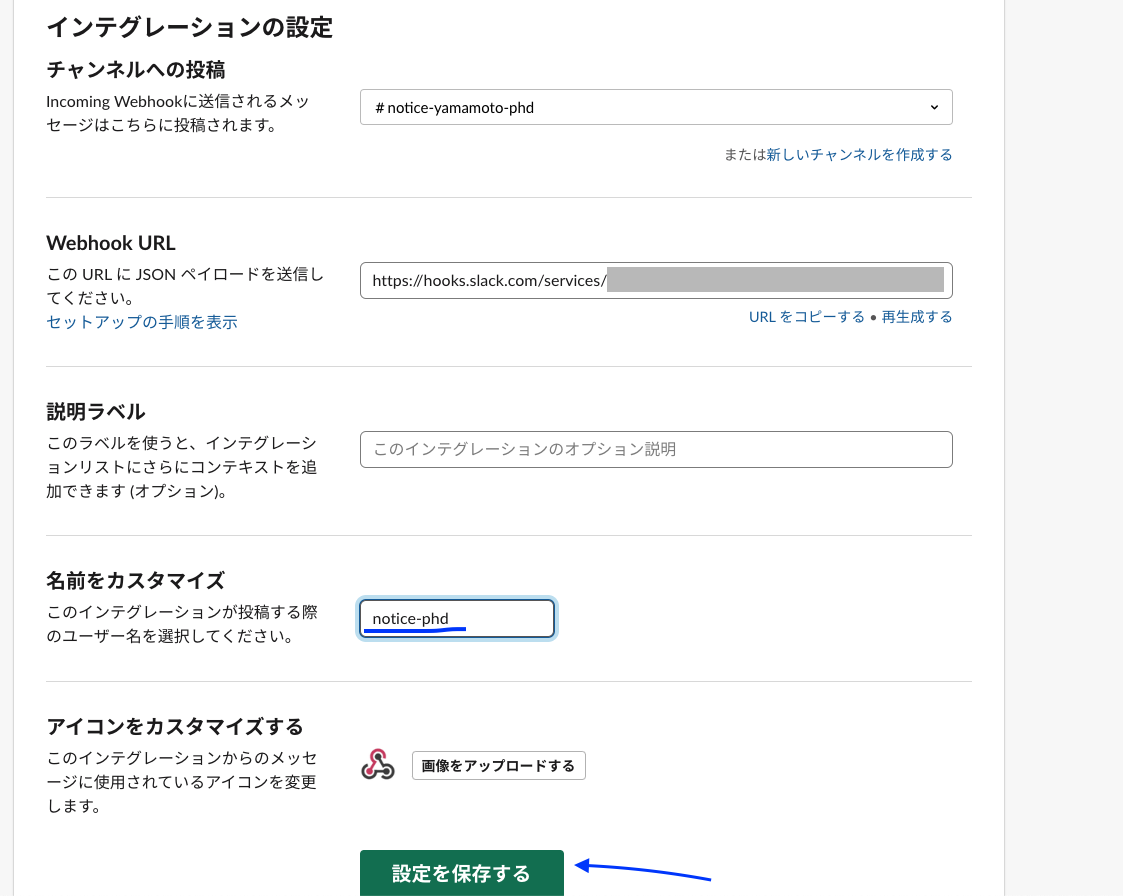The image size is (1123, 896).
Task: Click the 設定を保存する button
Action: point(462,873)
